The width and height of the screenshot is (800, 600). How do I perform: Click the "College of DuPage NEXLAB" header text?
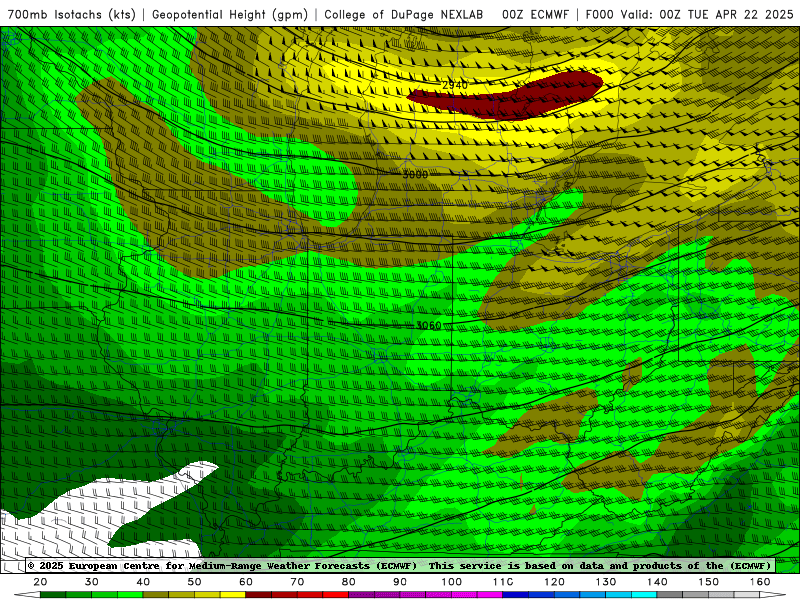(x=404, y=14)
